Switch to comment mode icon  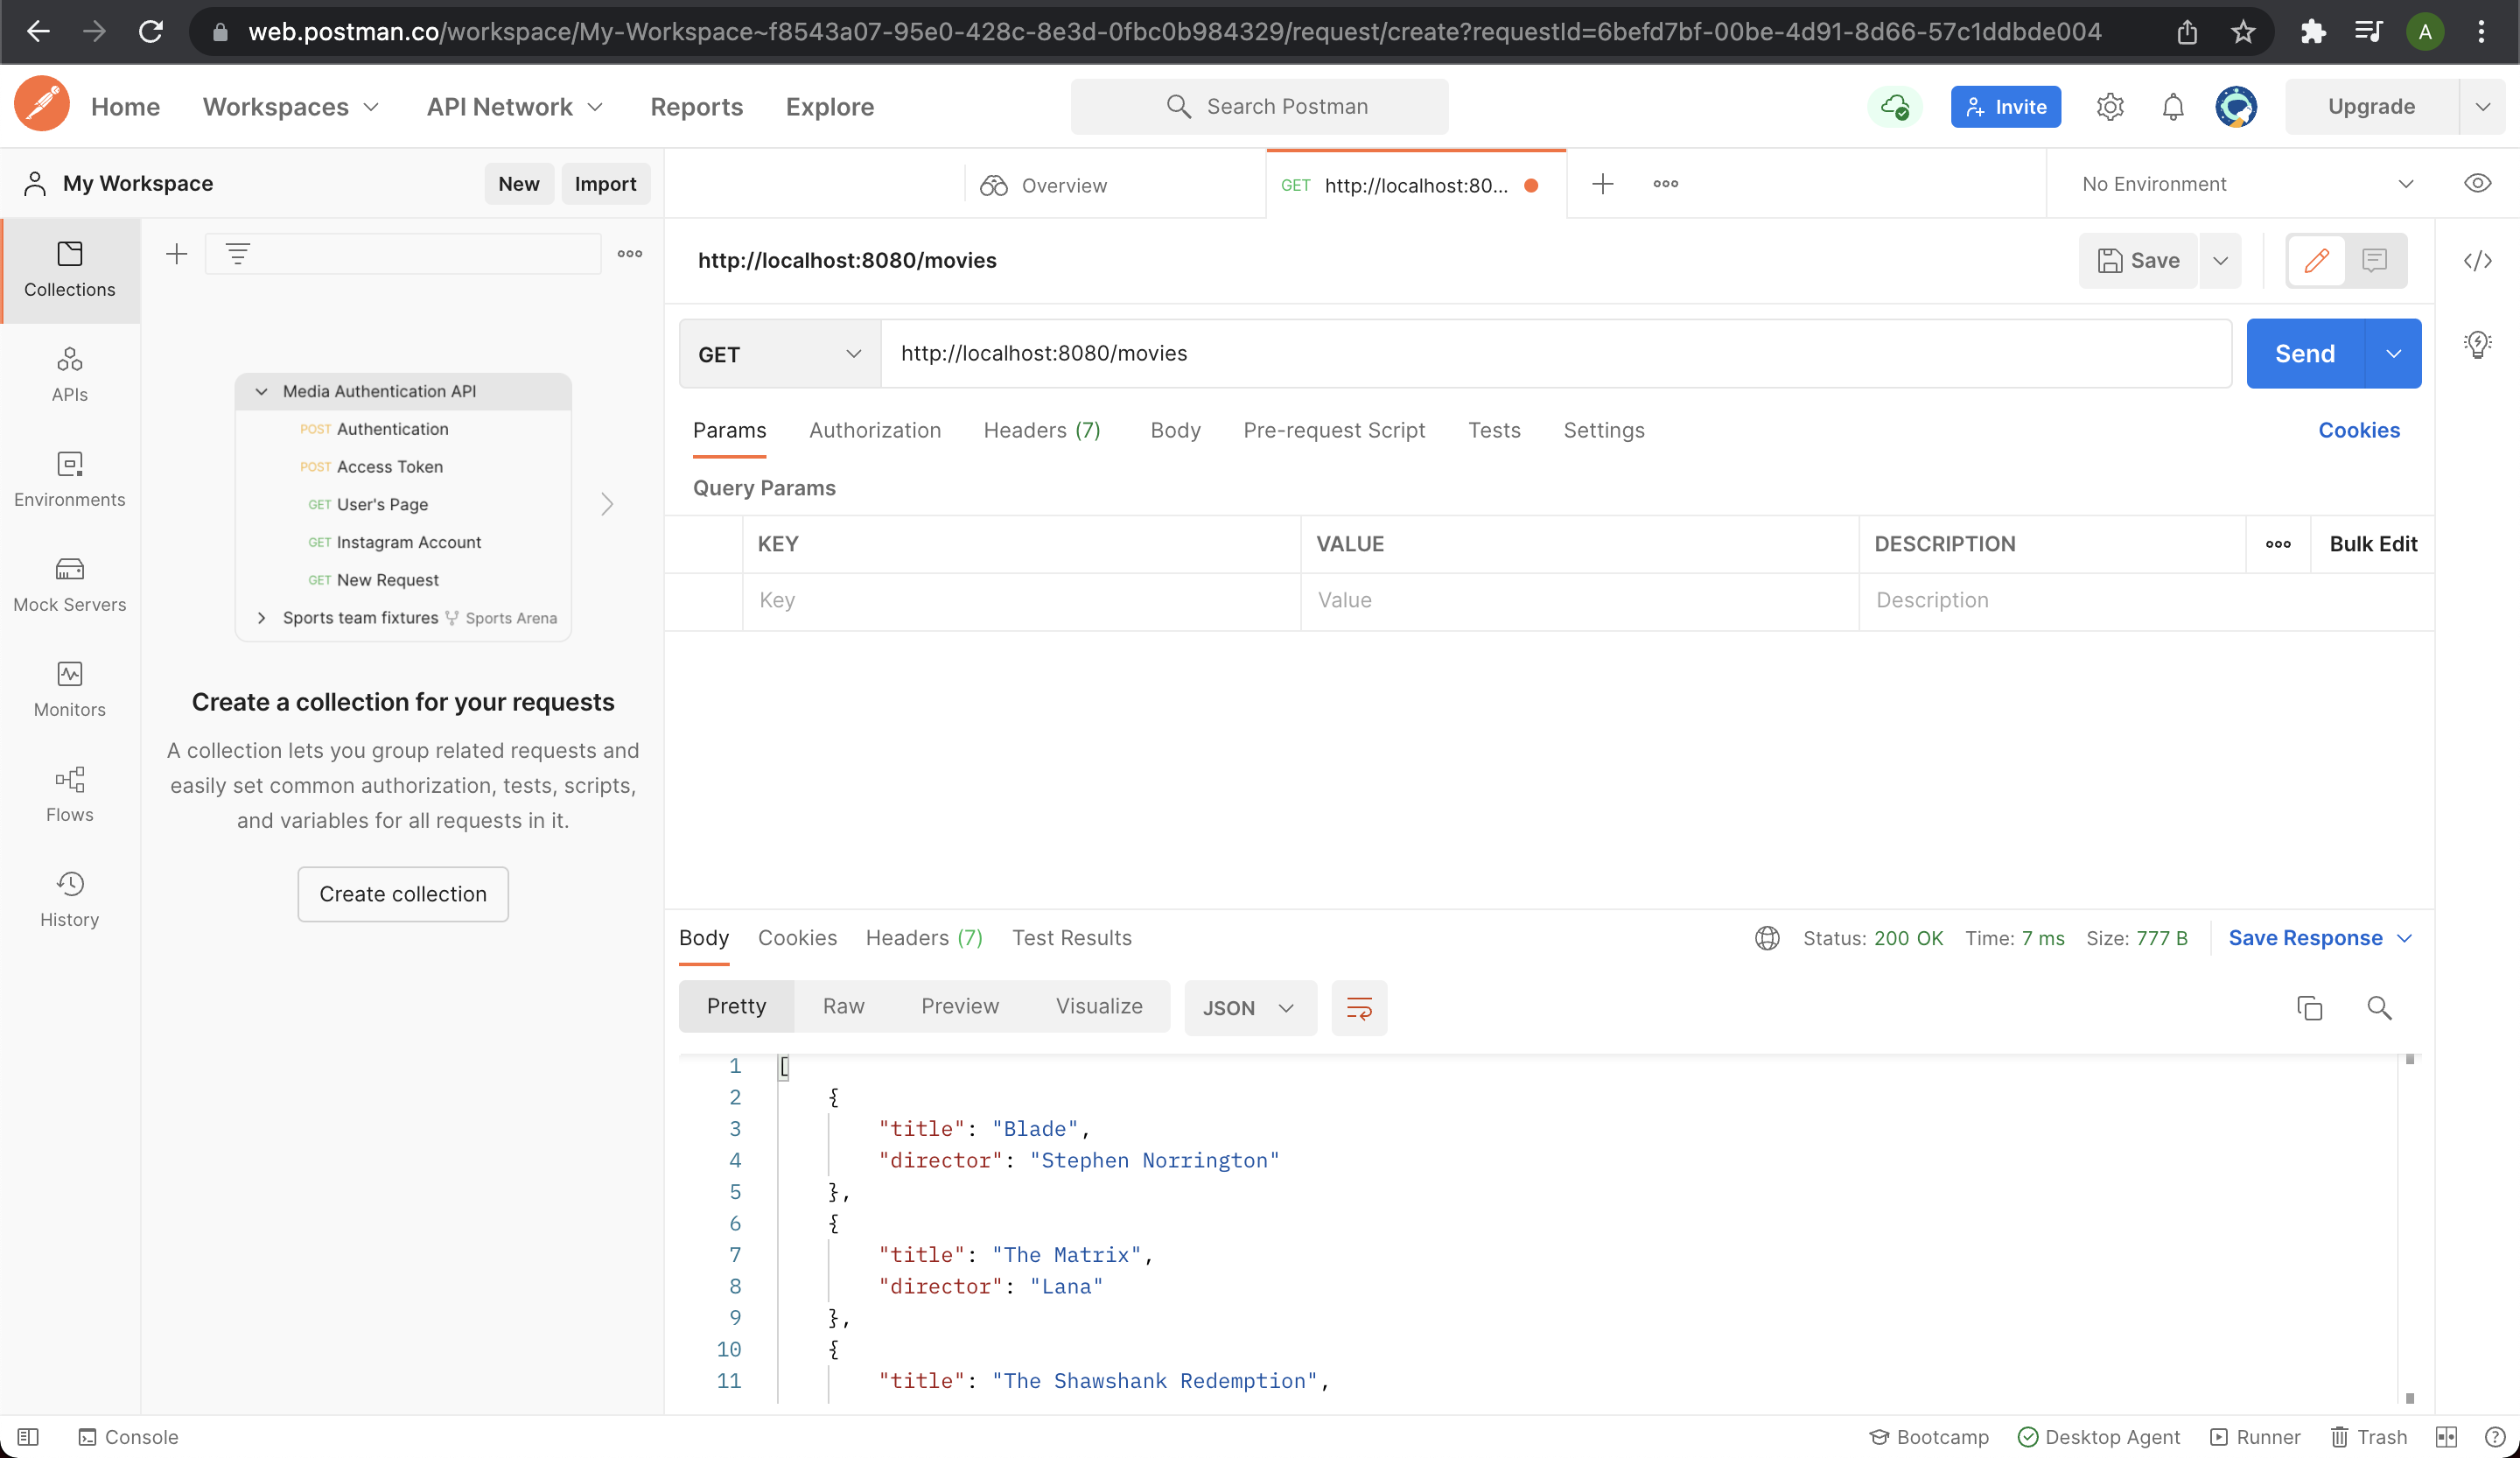[2374, 261]
